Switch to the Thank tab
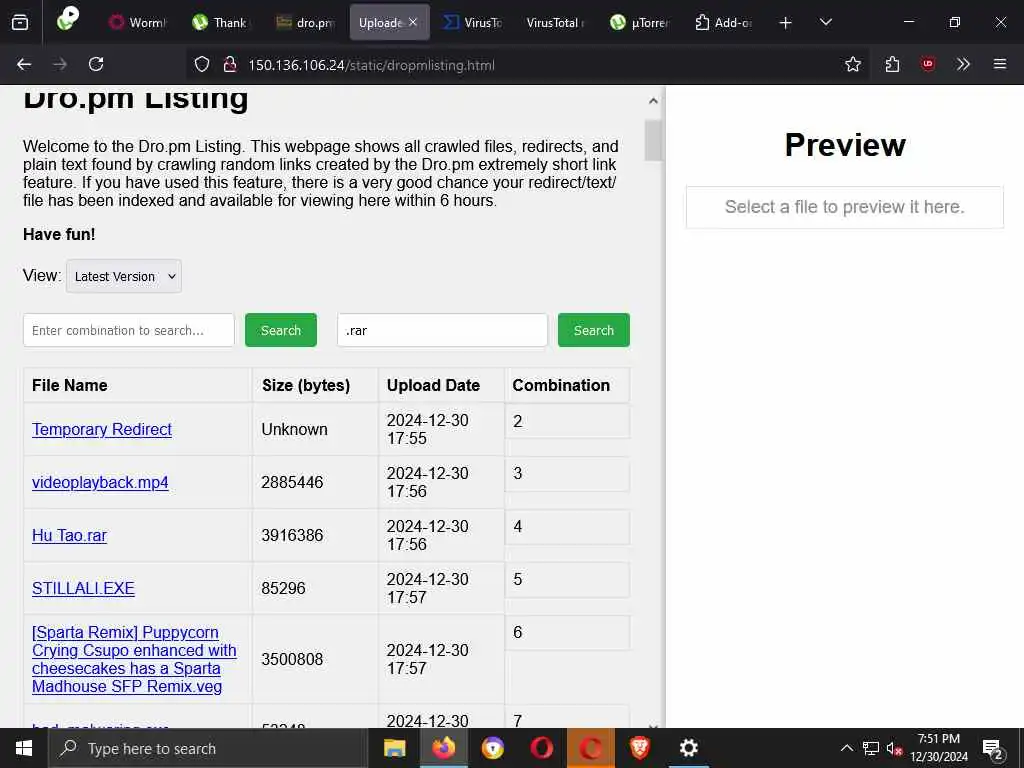Screen dimensions: 1024x768 point(220,22)
